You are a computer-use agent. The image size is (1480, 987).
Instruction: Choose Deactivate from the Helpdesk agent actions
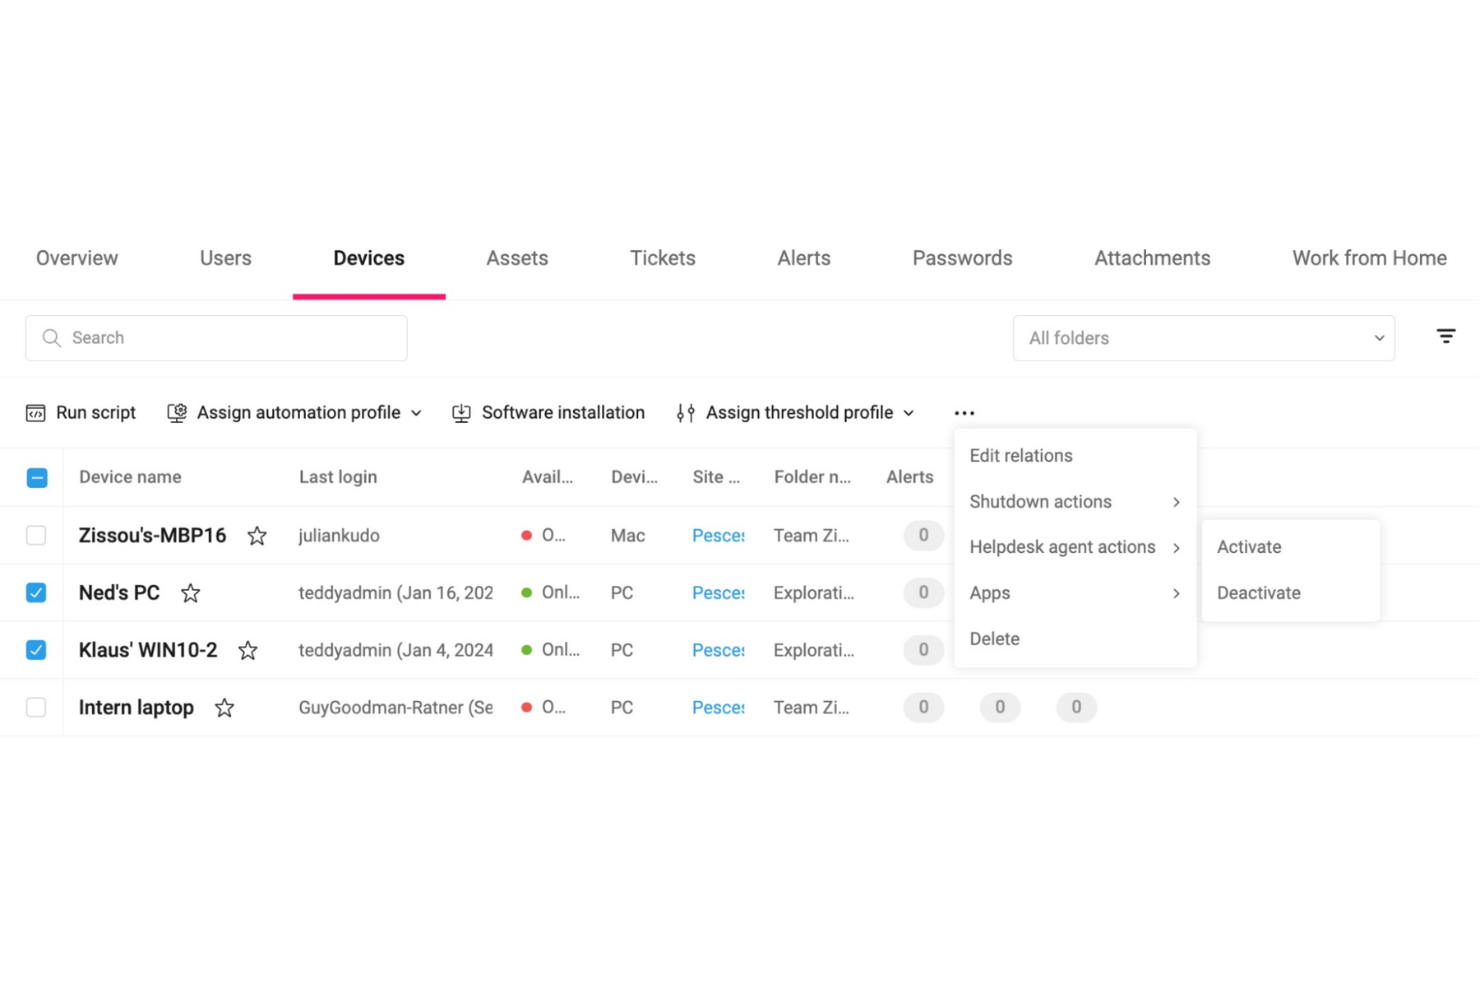[1258, 592]
